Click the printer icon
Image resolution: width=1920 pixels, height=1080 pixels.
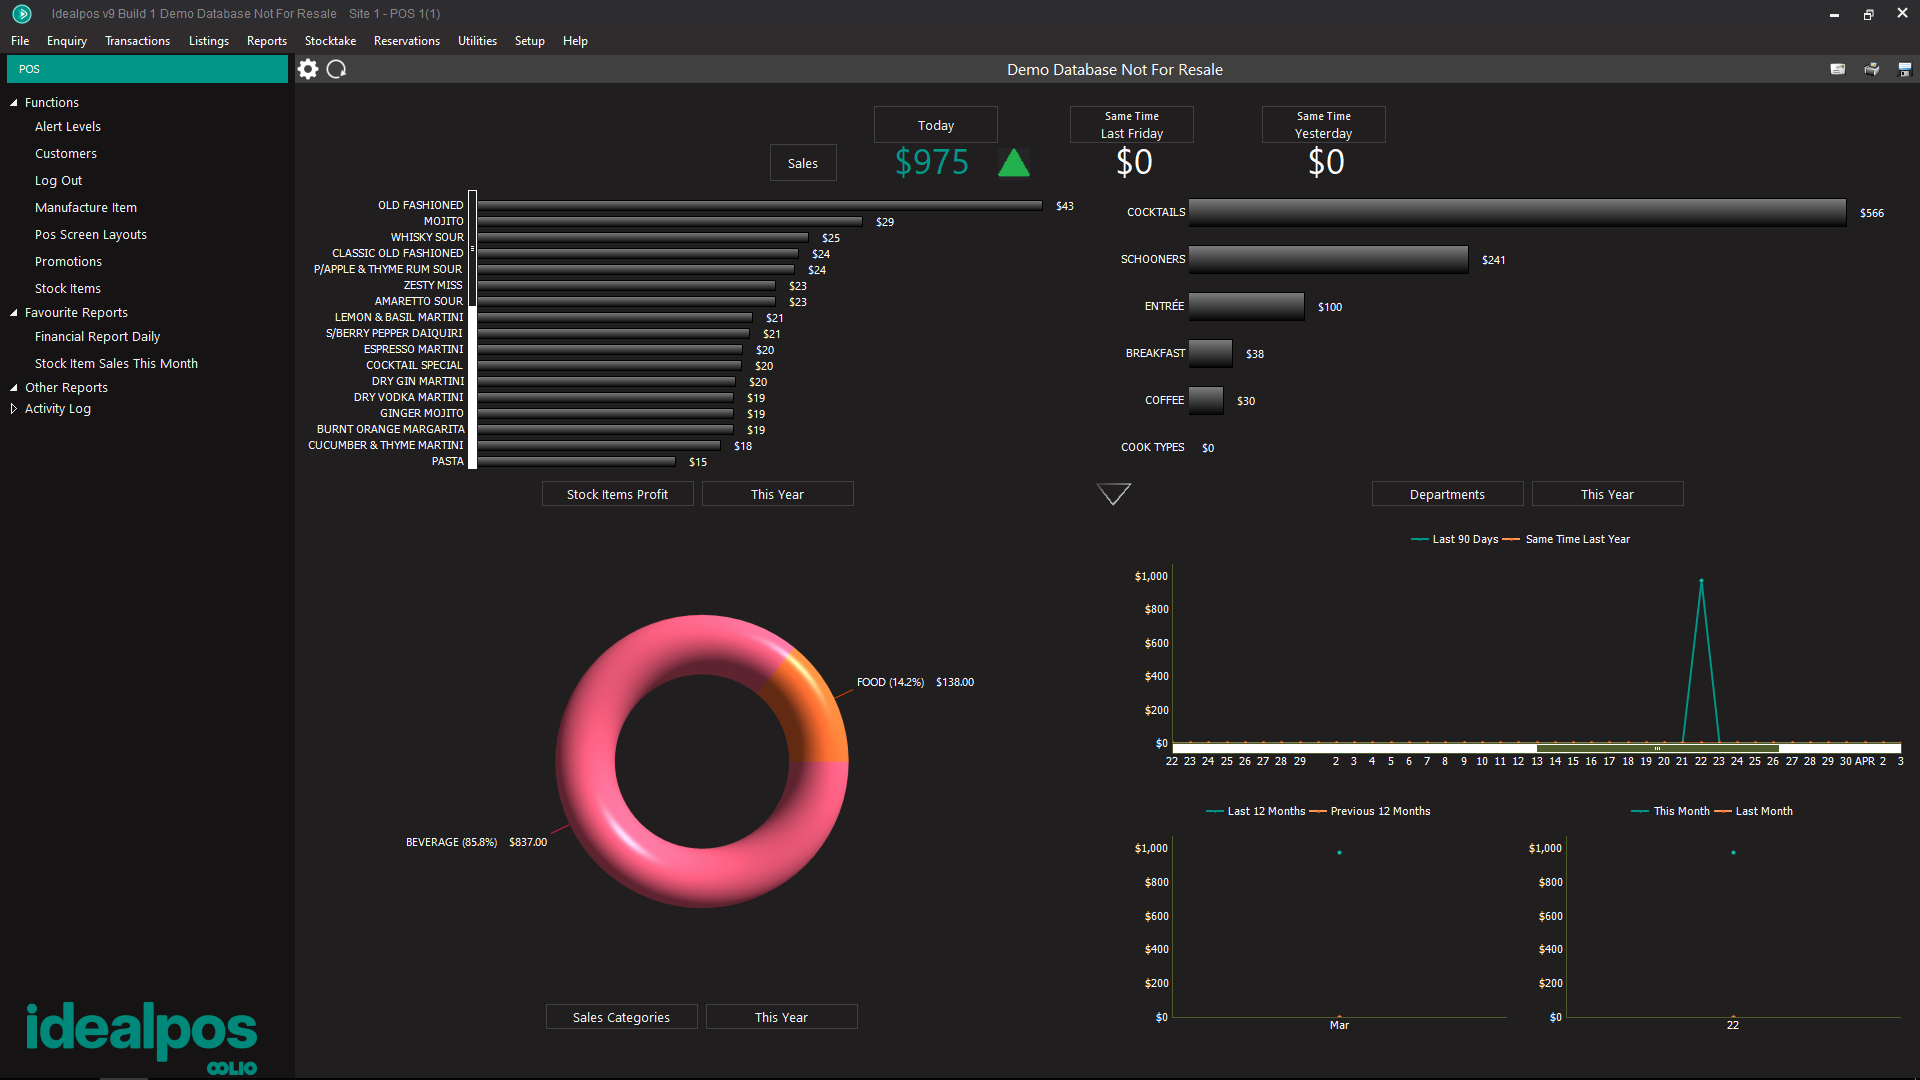pyautogui.click(x=1871, y=69)
